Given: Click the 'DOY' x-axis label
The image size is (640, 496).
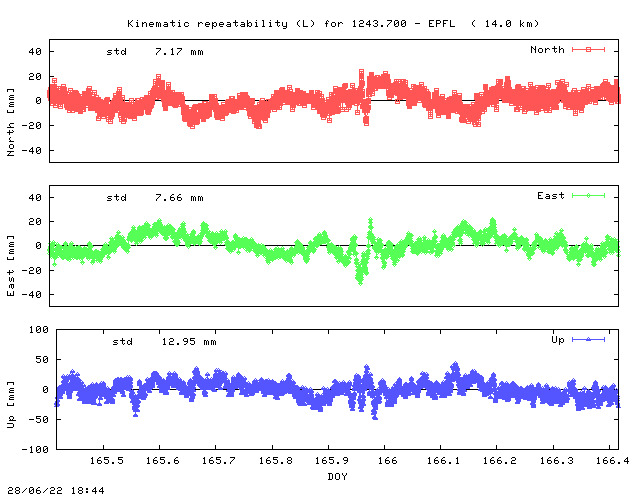Looking at the screenshot, I should (x=338, y=476).
